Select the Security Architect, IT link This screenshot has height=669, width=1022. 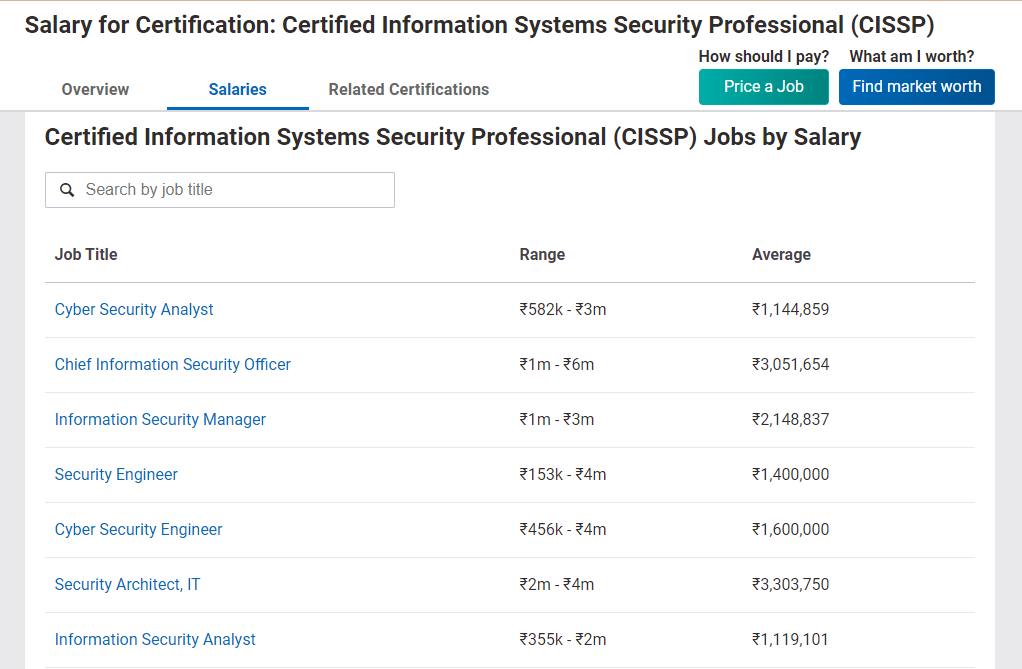coord(127,585)
